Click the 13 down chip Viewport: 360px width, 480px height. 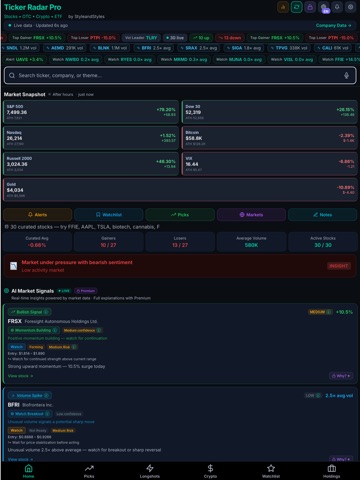pos(230,38)
